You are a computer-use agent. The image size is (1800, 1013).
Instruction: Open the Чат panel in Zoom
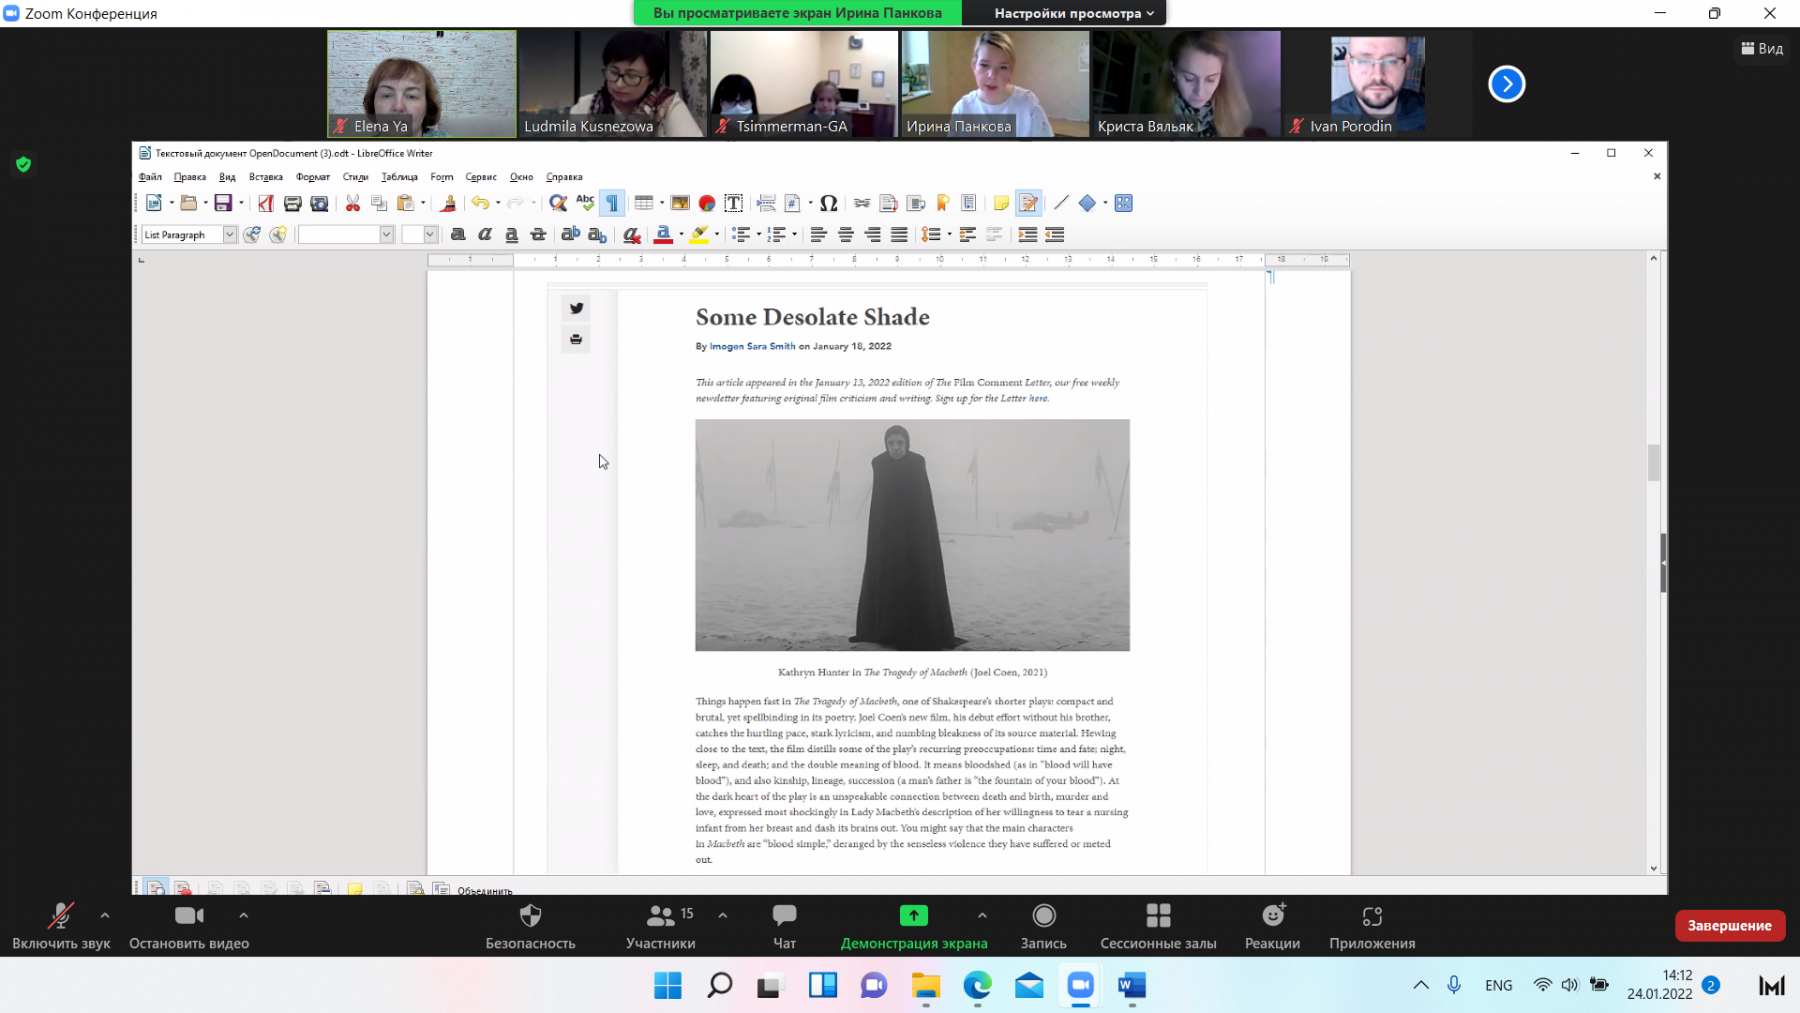pyautogui.click(x=784, y=927)
